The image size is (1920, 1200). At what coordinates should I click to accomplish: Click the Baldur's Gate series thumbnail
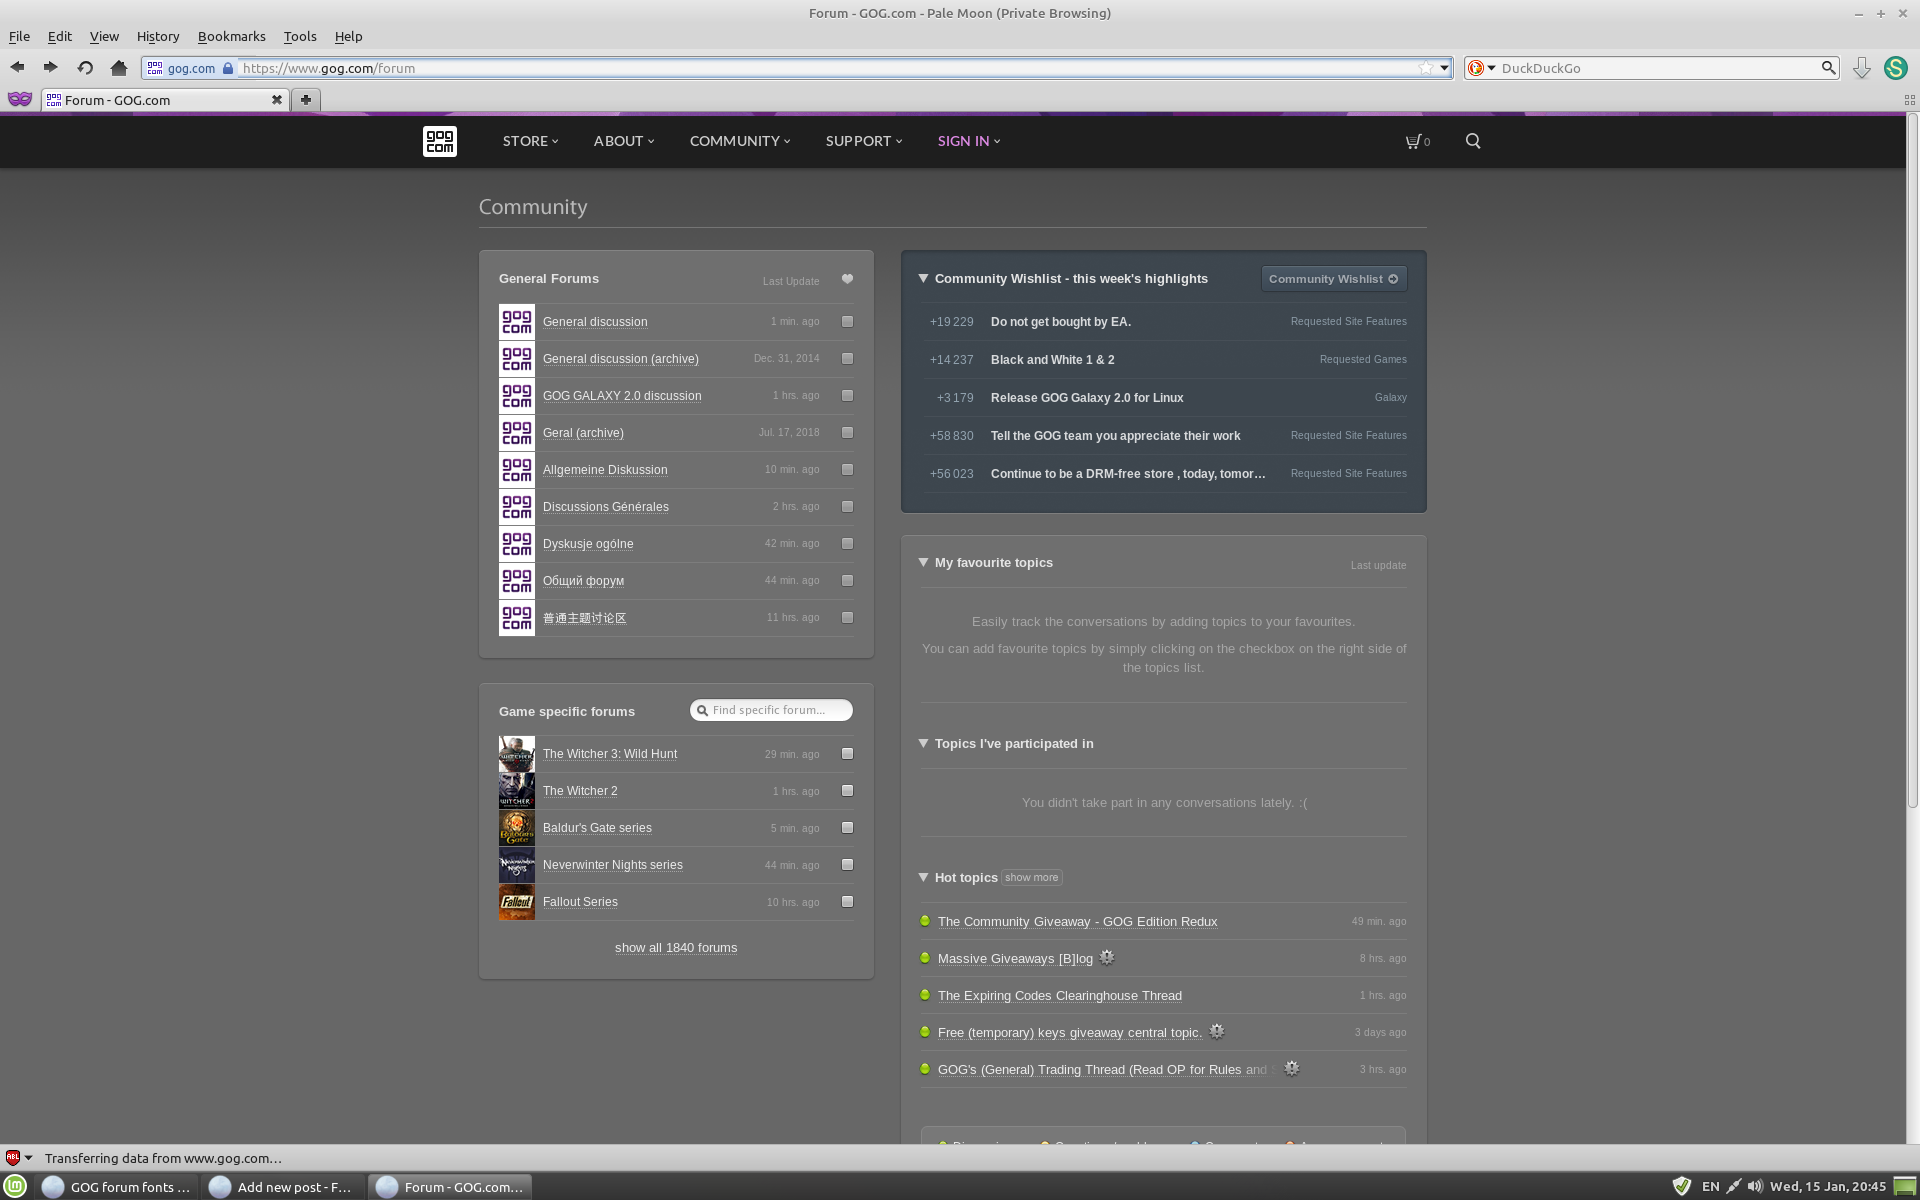click(x=517, y=828)
